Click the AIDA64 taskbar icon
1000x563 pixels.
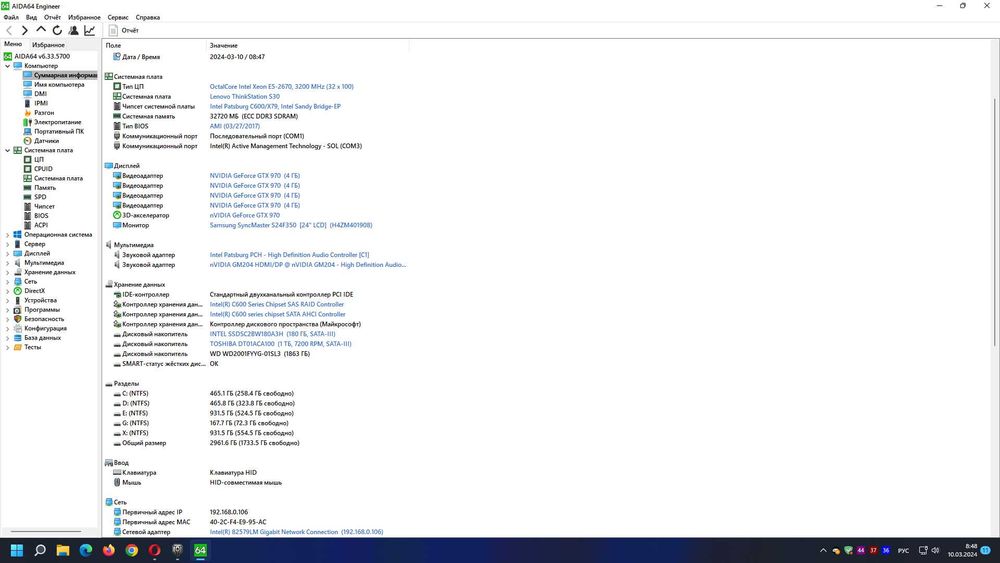point(200,550)
